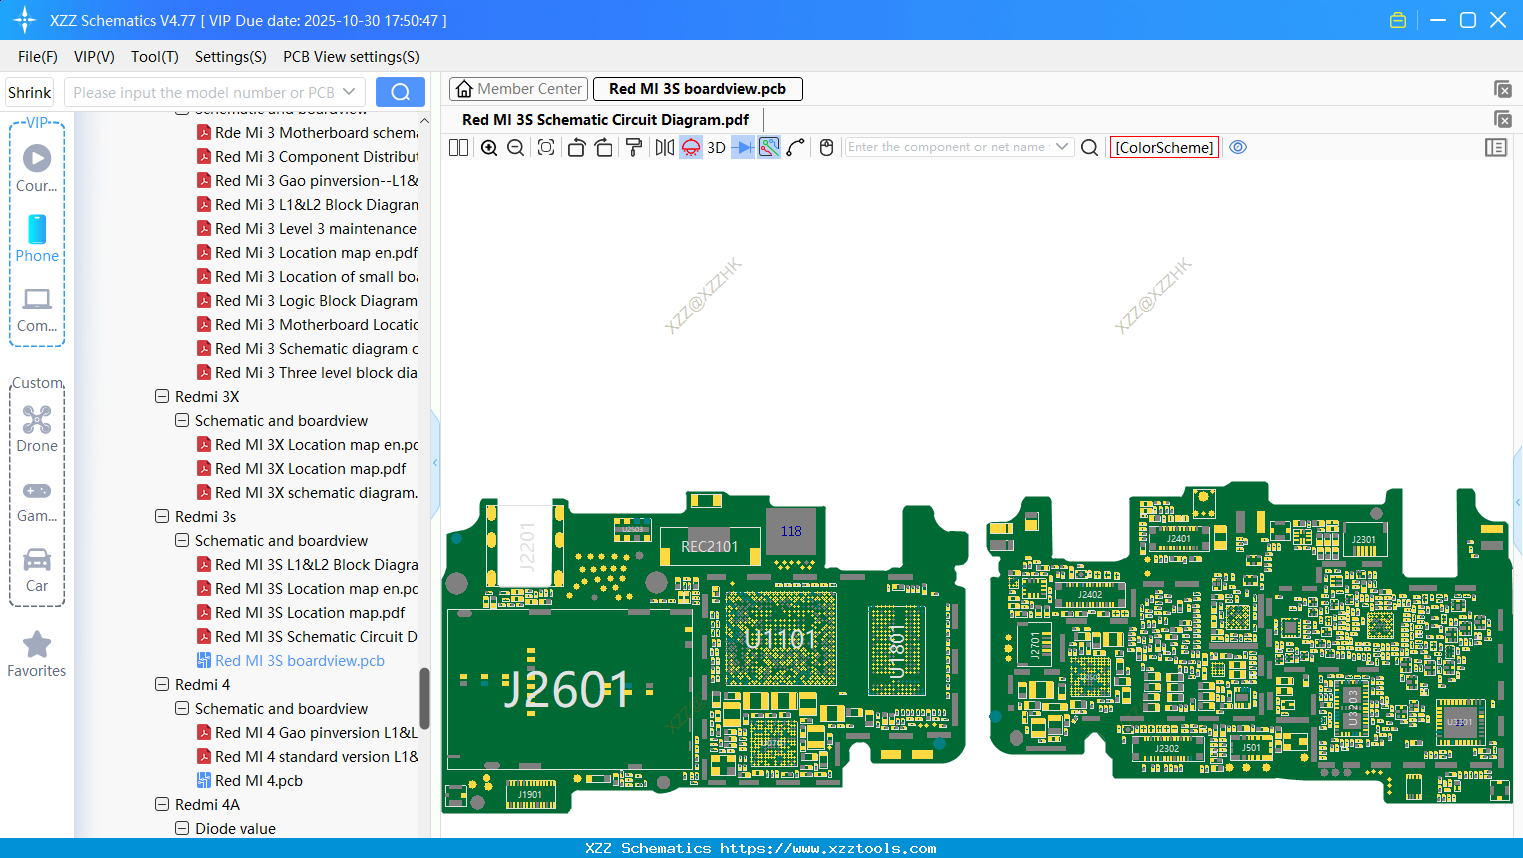This screenshot has width=1523, height=858.
Task: Open the model number dropdown arrow
Action: 349,92
